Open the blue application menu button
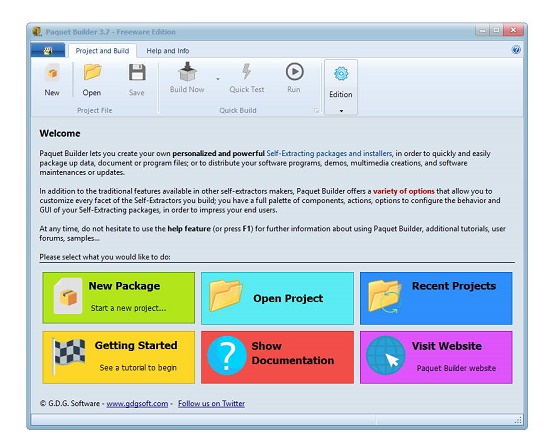 click(48, 50)
